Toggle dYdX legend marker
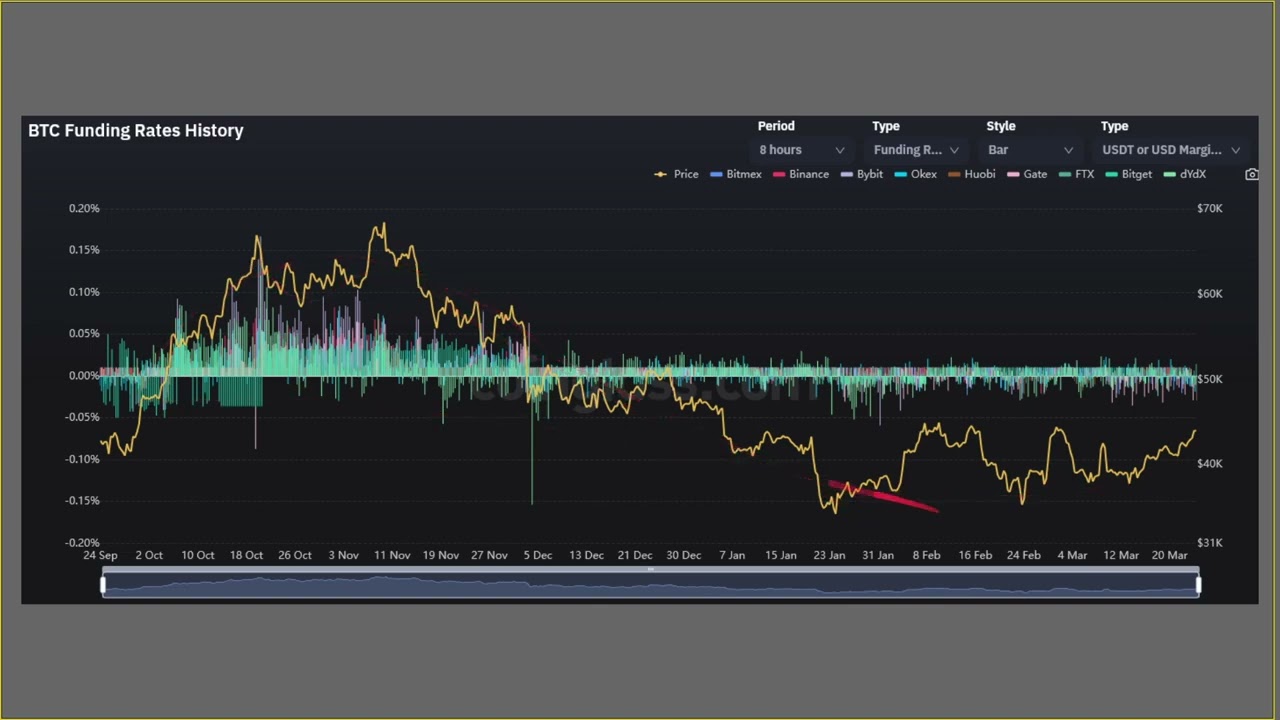The height and width of the screenshot is (720, 1280). click(1185, 174)
